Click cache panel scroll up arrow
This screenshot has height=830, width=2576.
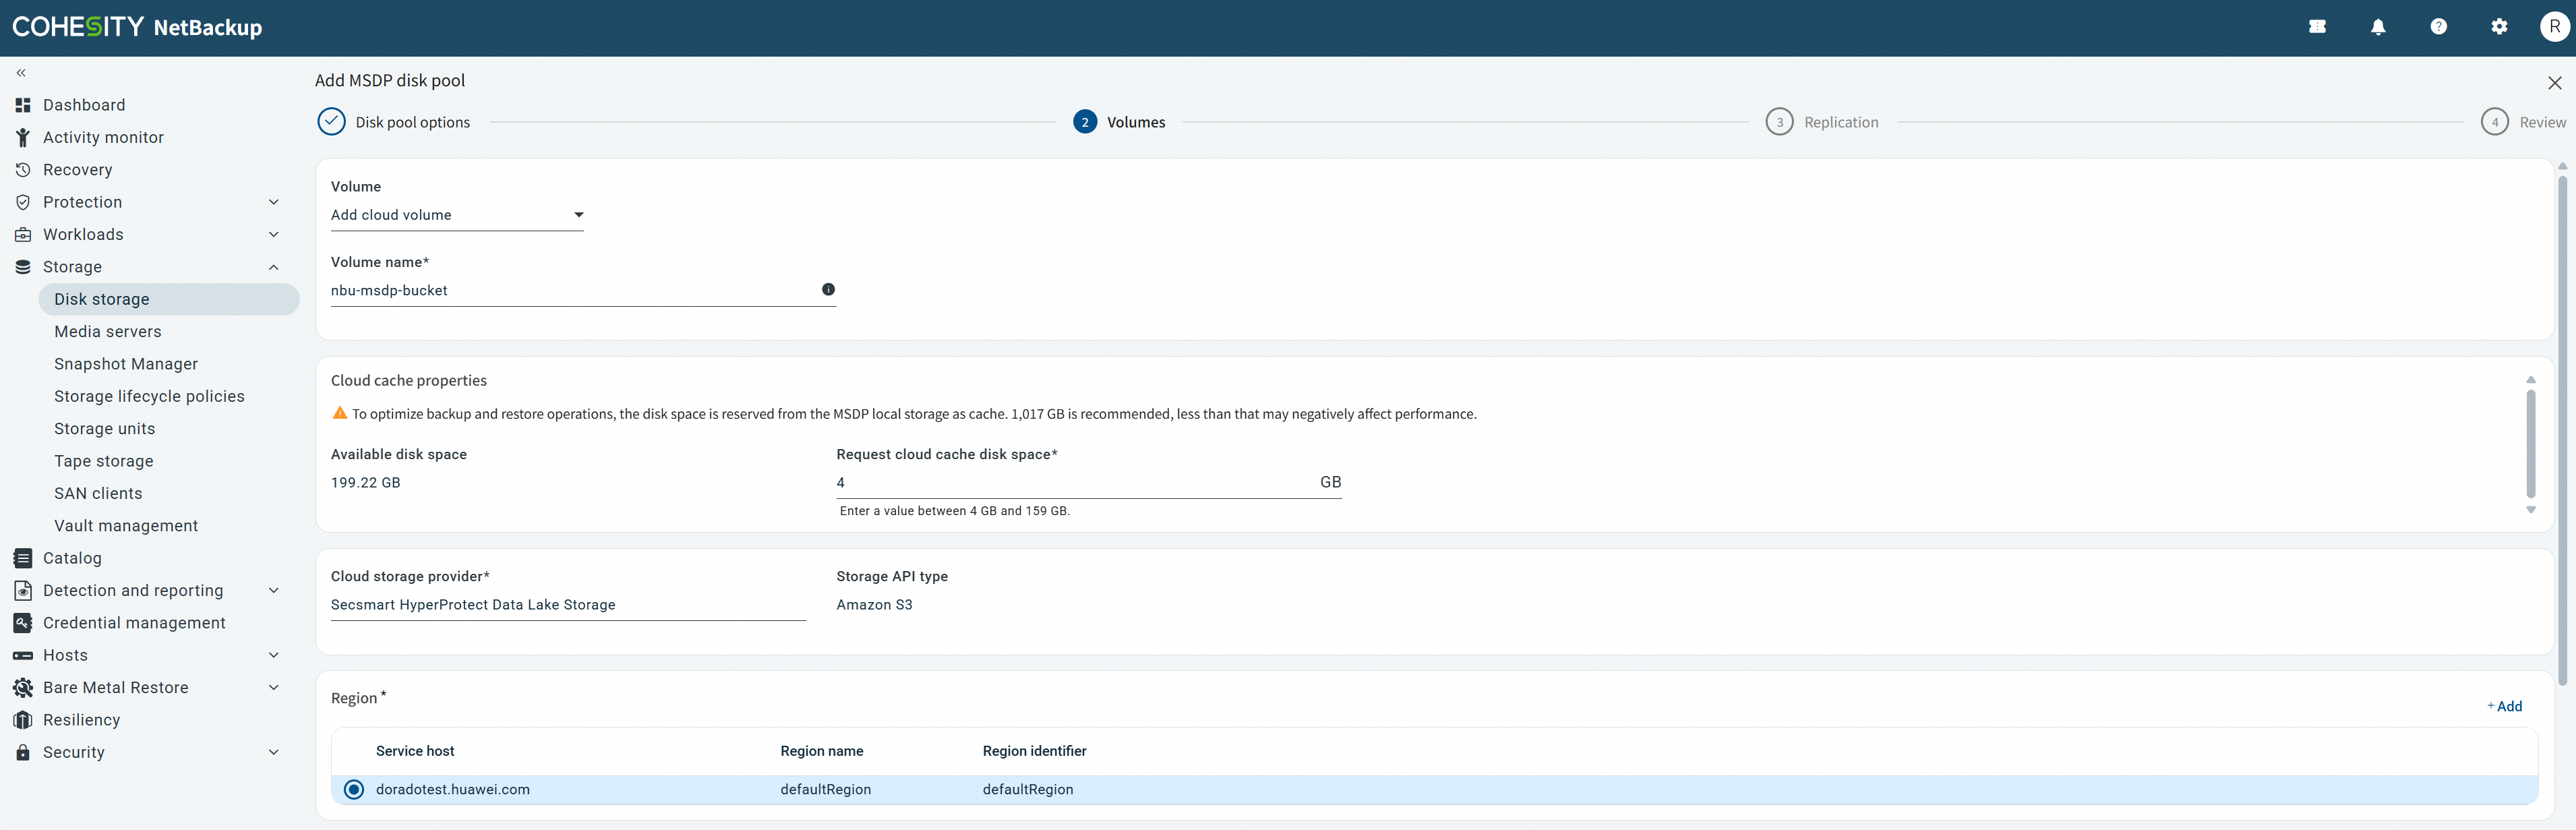[2530, 380]
